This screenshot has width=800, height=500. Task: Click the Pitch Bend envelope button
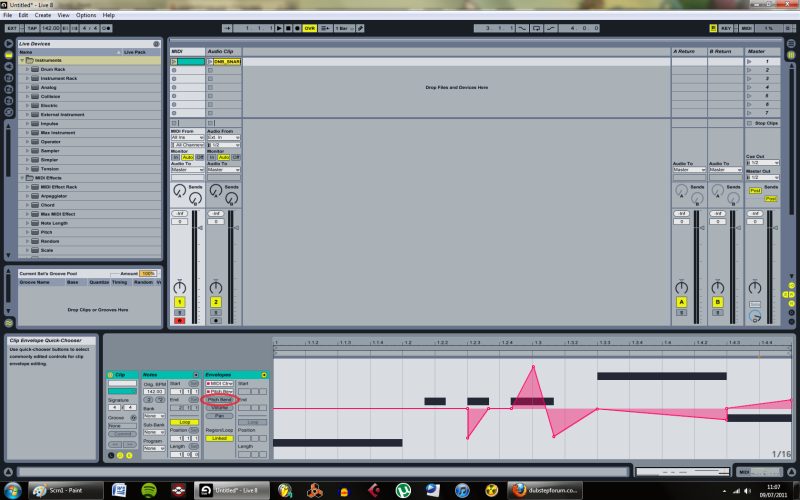(x=219, y=399)
